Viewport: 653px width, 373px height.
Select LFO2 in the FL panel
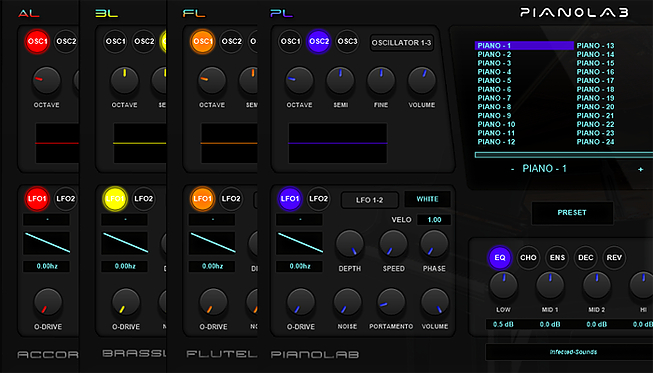pyautogui.click(x=231, y=199)
